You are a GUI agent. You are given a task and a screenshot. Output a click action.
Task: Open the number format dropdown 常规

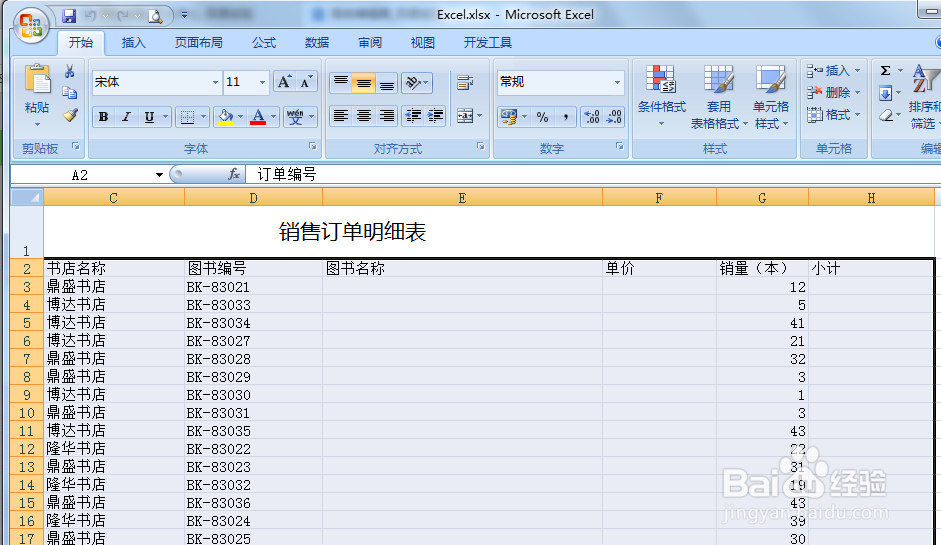(x=617, y=82)
